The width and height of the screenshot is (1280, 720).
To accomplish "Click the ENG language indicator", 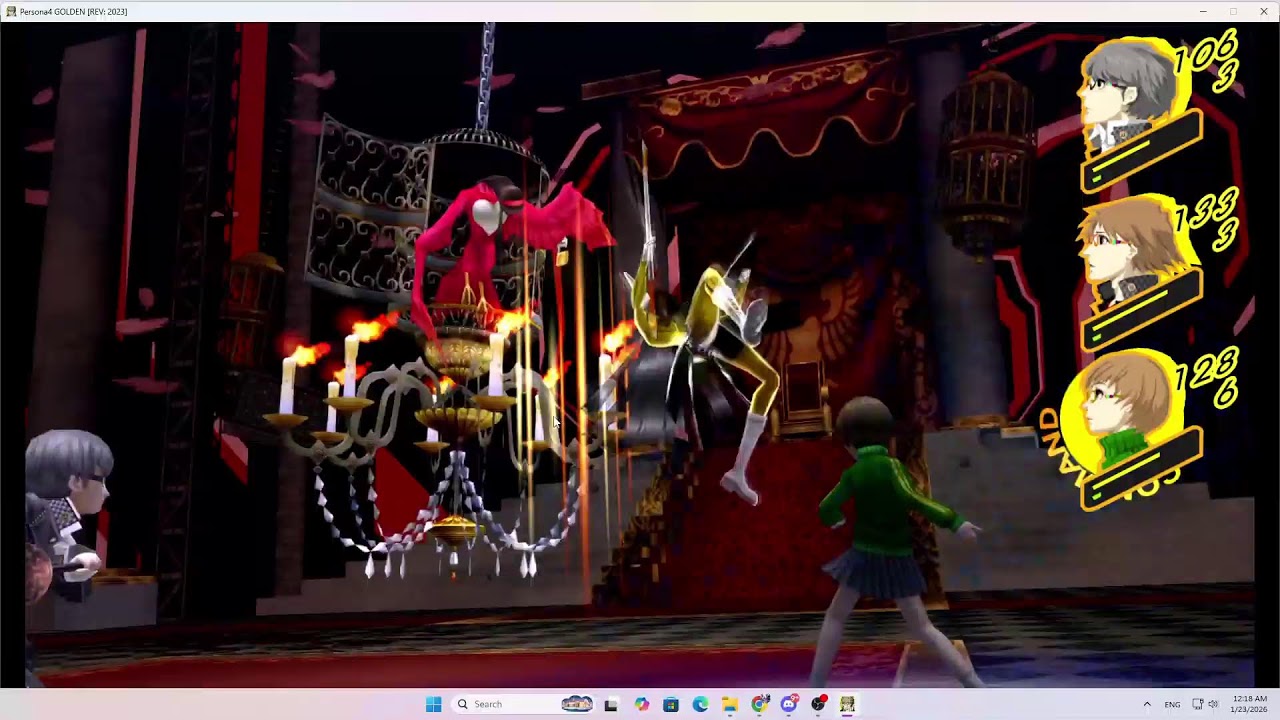I will click(1172, 704).
